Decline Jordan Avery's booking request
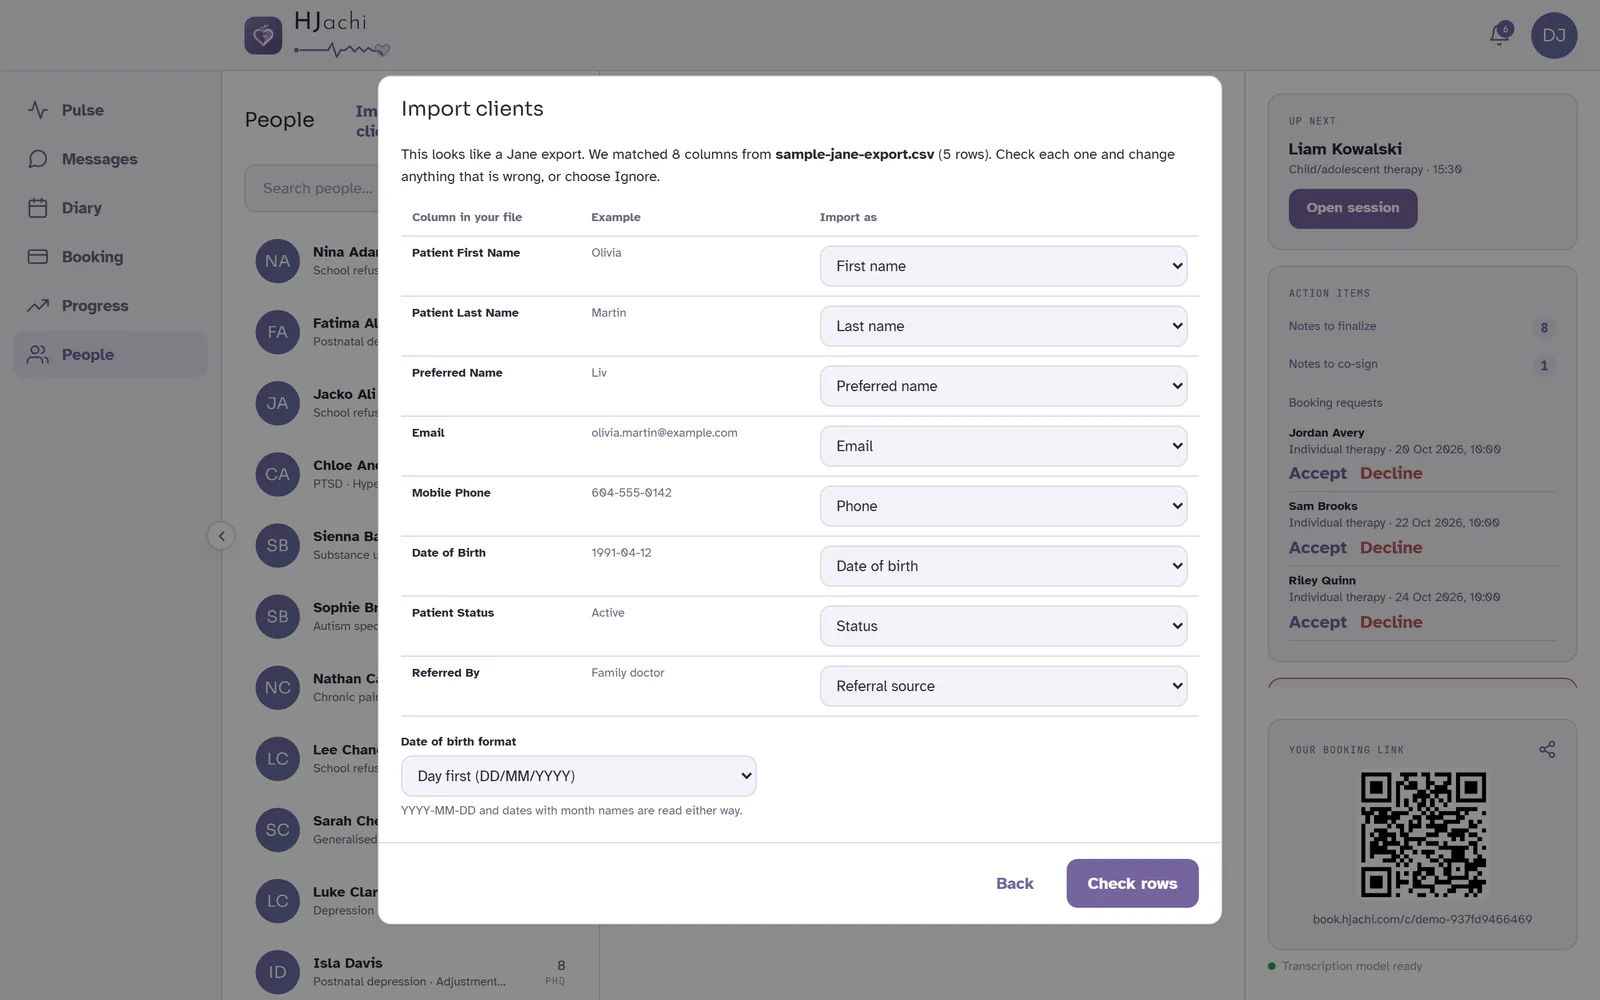This screenshot has width=1600, height=1000. (1391, 473)
